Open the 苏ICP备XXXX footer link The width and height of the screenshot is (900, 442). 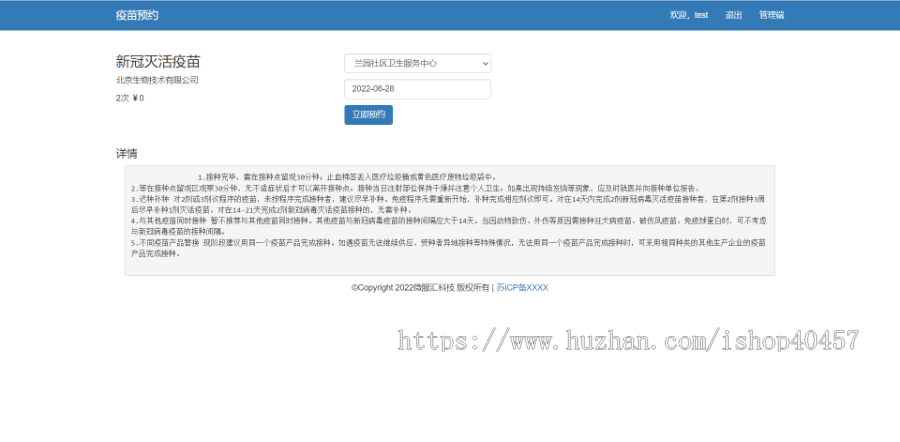click(522, 288)
